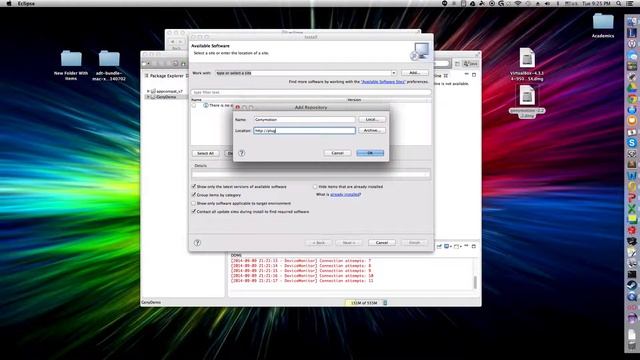This screenshot has height=360, width=640.
Task: Cancel the Add Repository dialog
Action: pyautogui.click(x=337, y=153)
